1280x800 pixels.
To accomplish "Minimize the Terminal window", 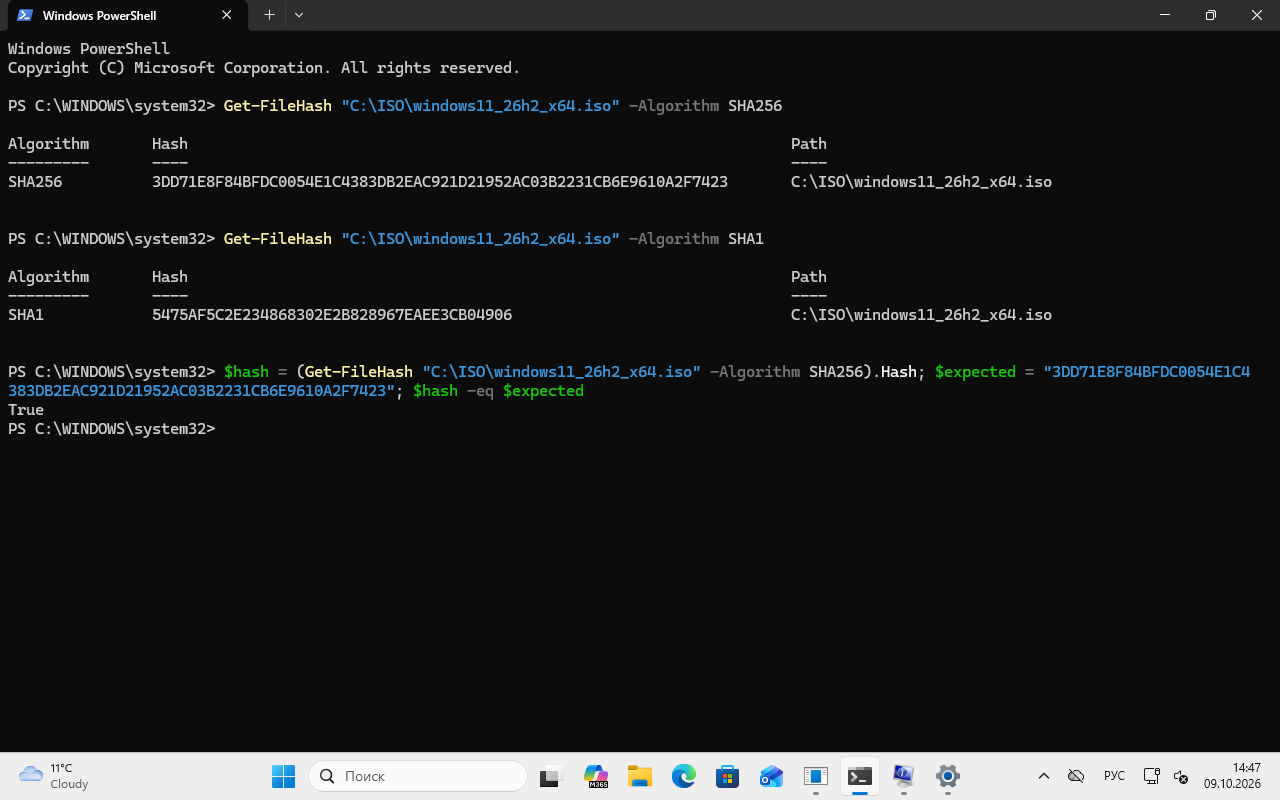I will pyautogui.click(x=1165, y=15).
